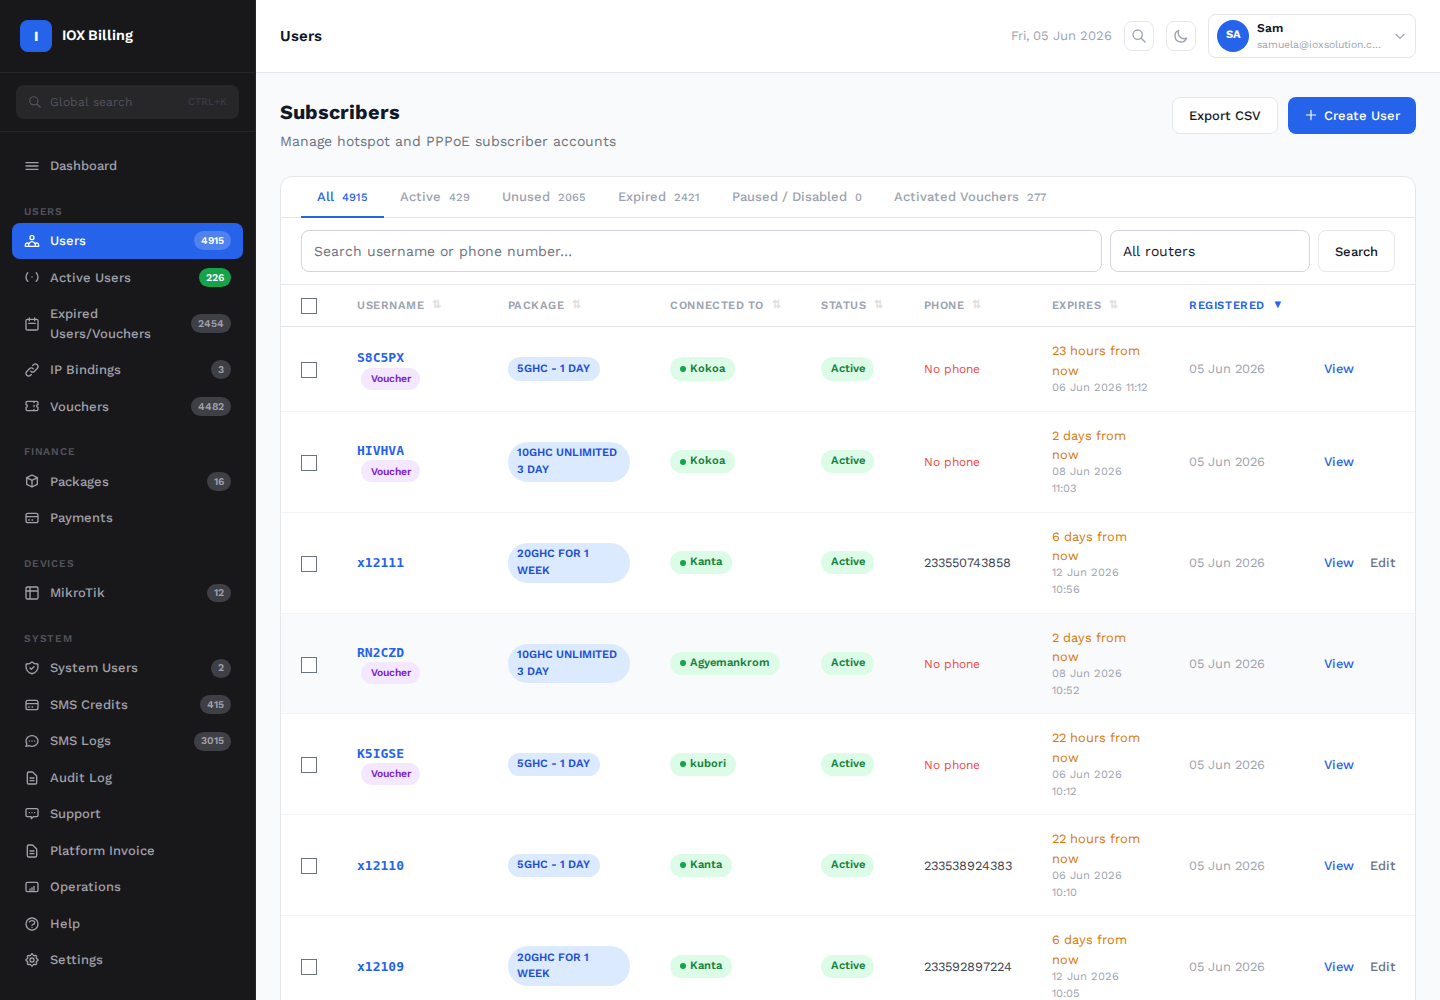
Task: Switch to the All tab
Action: 342,197
